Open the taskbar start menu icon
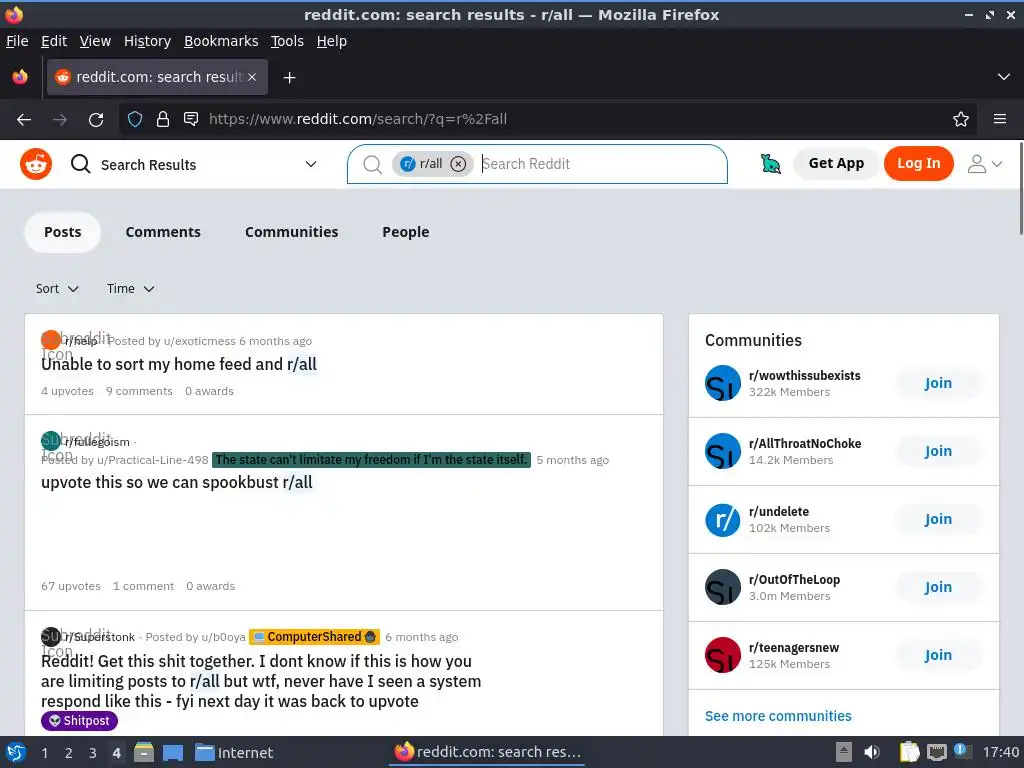This screenshot has width=1024, height=768. click(x=16, y=752)
